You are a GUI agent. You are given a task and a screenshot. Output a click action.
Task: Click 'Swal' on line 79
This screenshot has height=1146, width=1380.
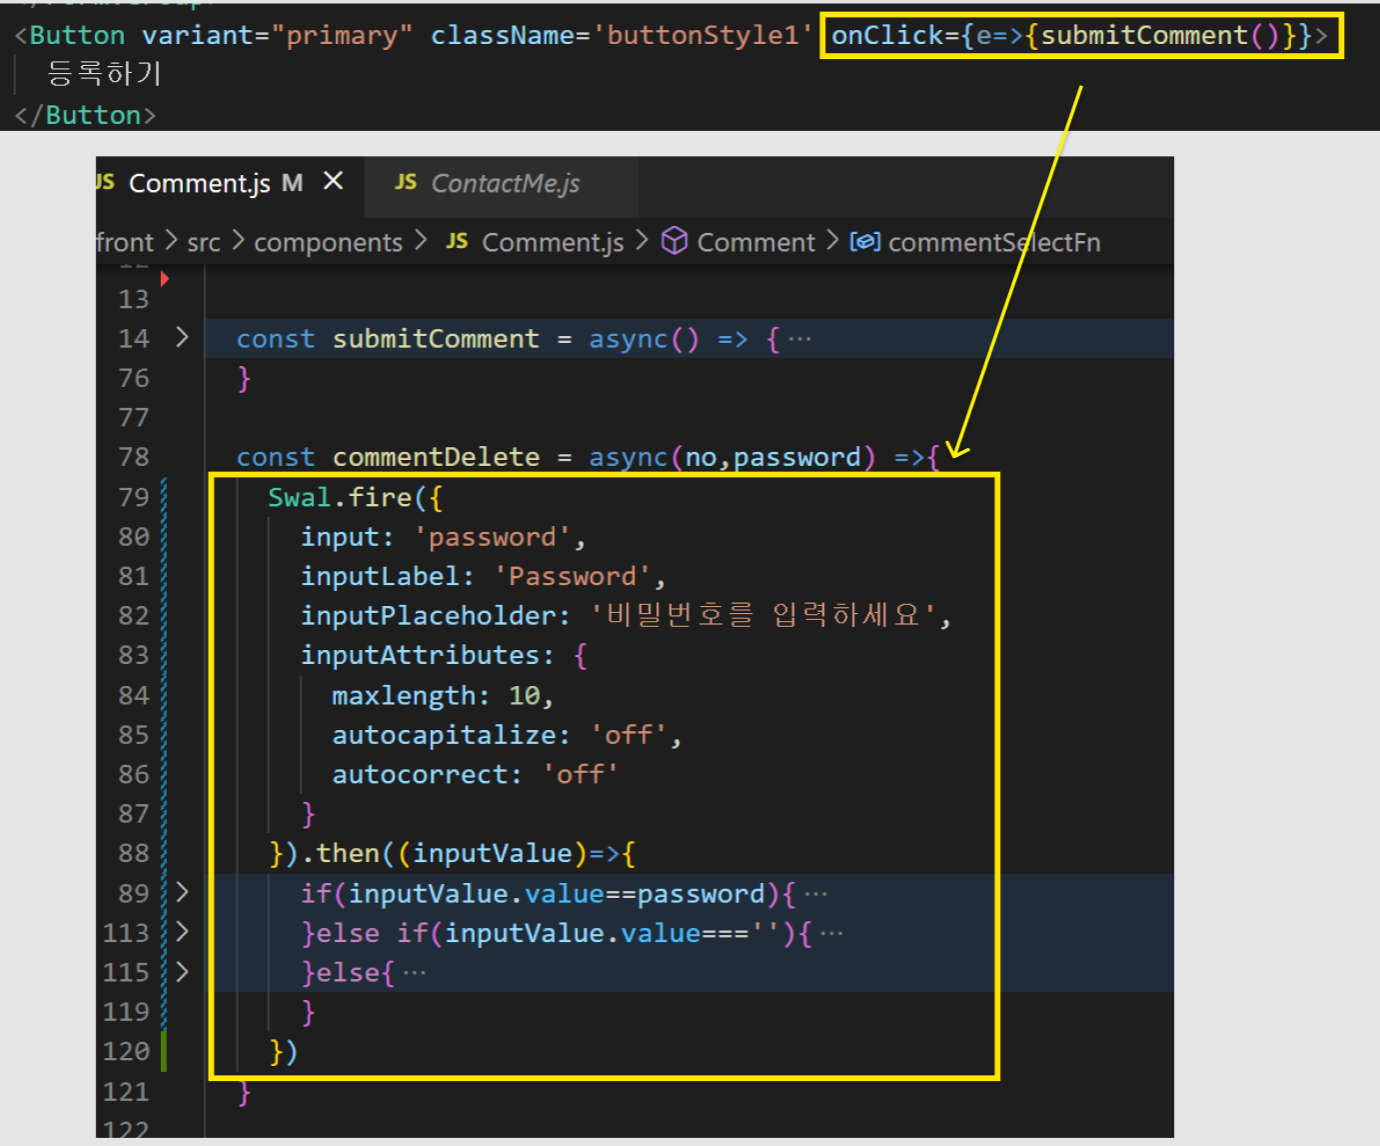point(299,497)
